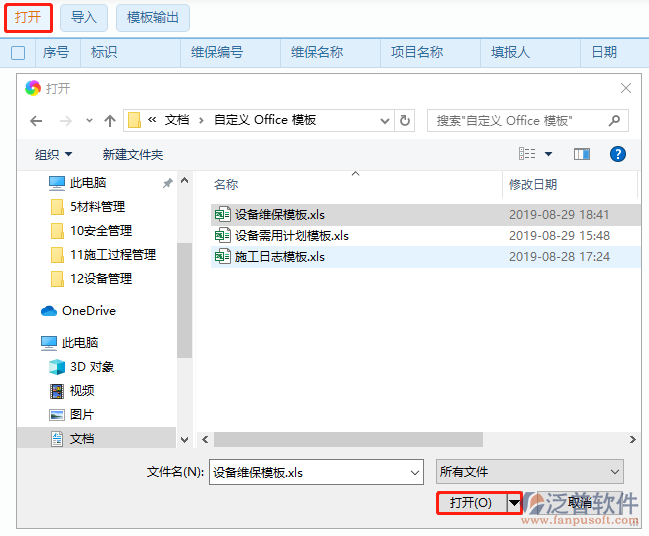Select file 设备维保模板.xls
649x536 pixels.
425,215
